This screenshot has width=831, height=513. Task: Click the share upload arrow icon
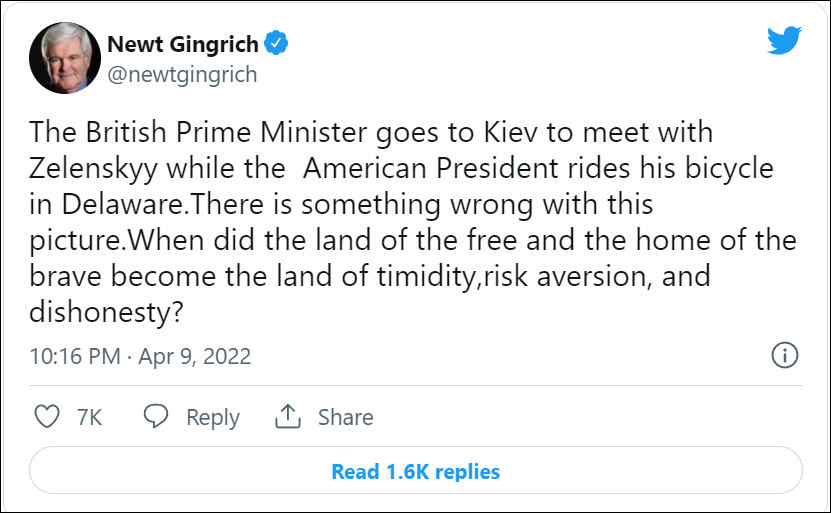pos(289,416)
